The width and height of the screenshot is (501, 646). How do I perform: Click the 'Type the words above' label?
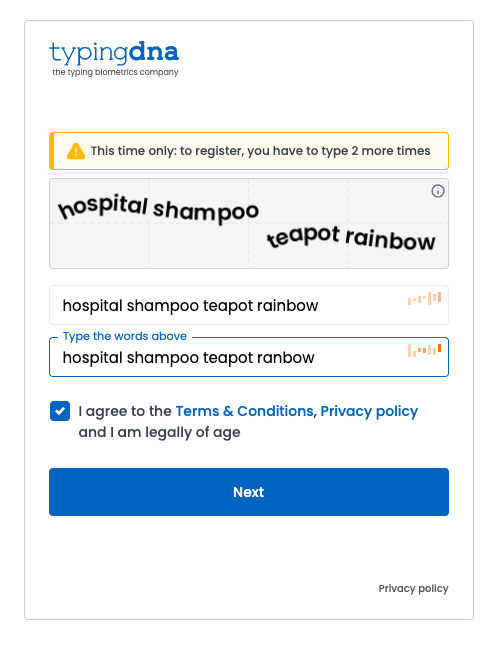[125, 336]
